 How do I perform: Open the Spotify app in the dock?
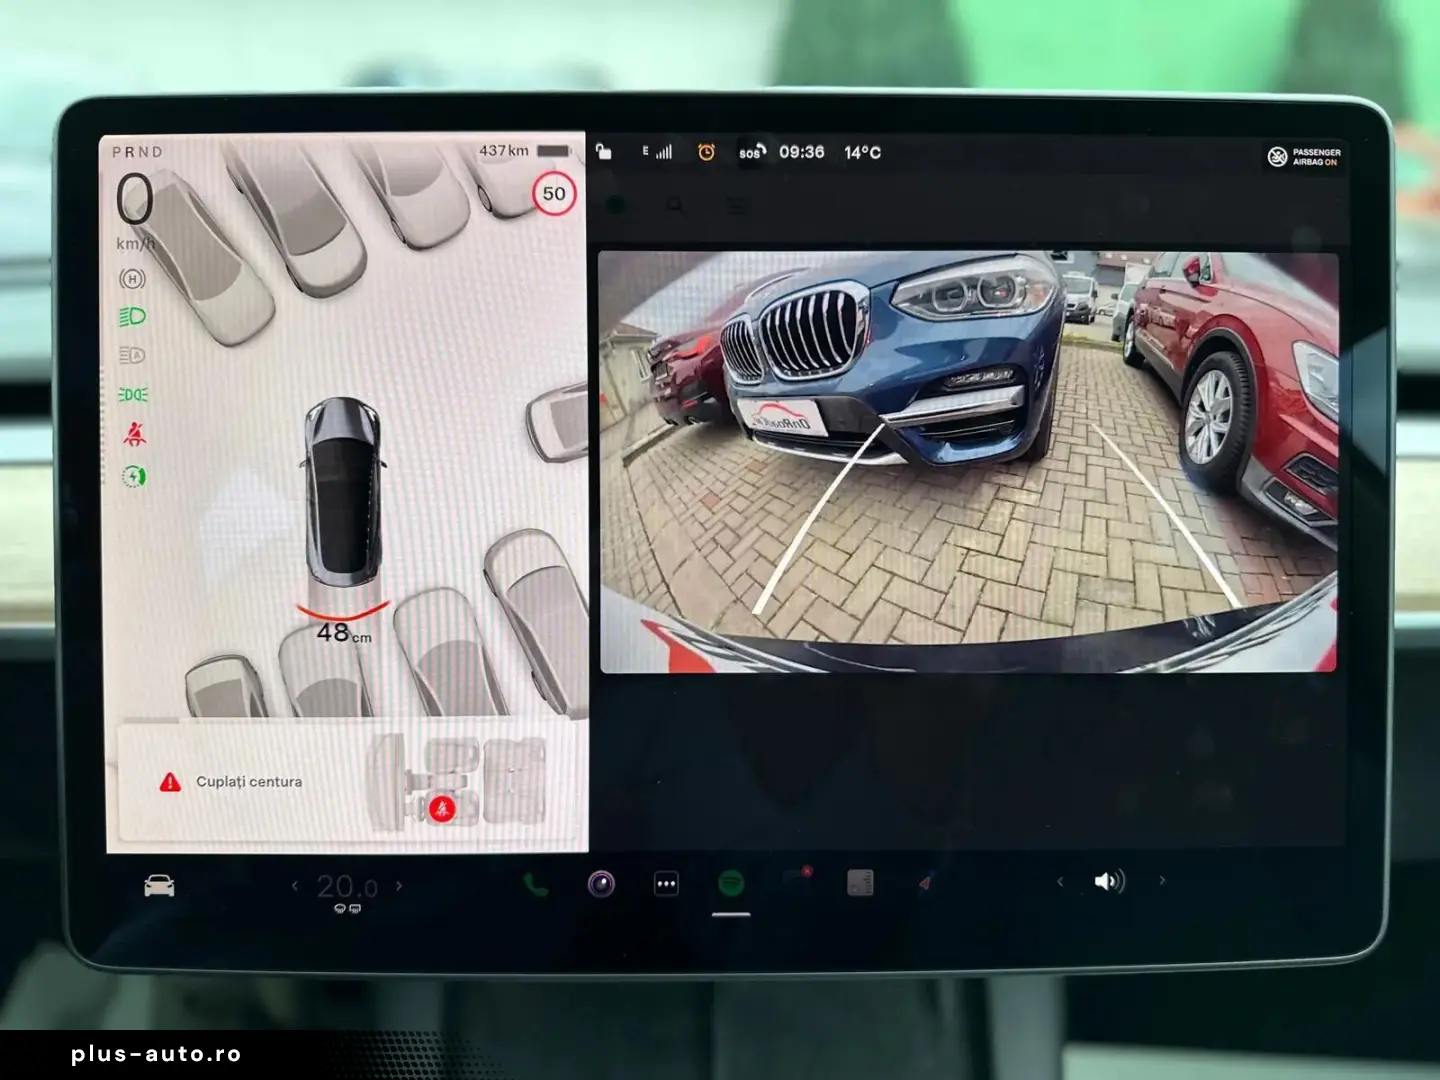731,884
